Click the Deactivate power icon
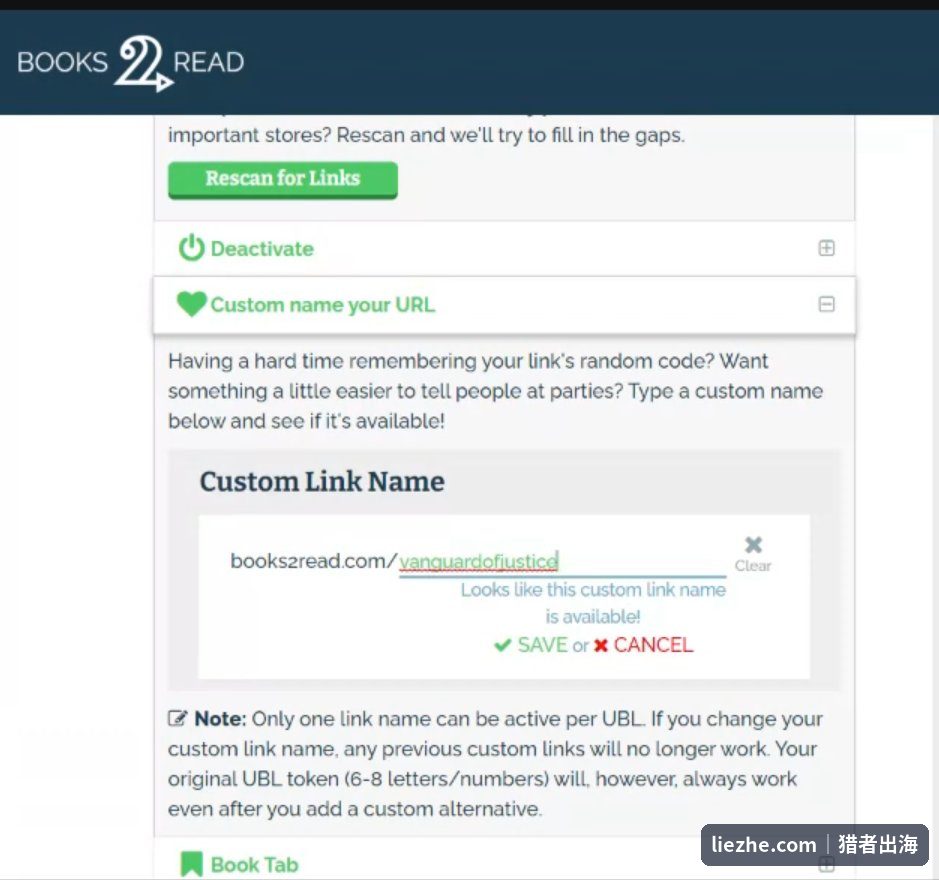Image resolution: width=939 pixels, height=880 pixels. (192, 248)
